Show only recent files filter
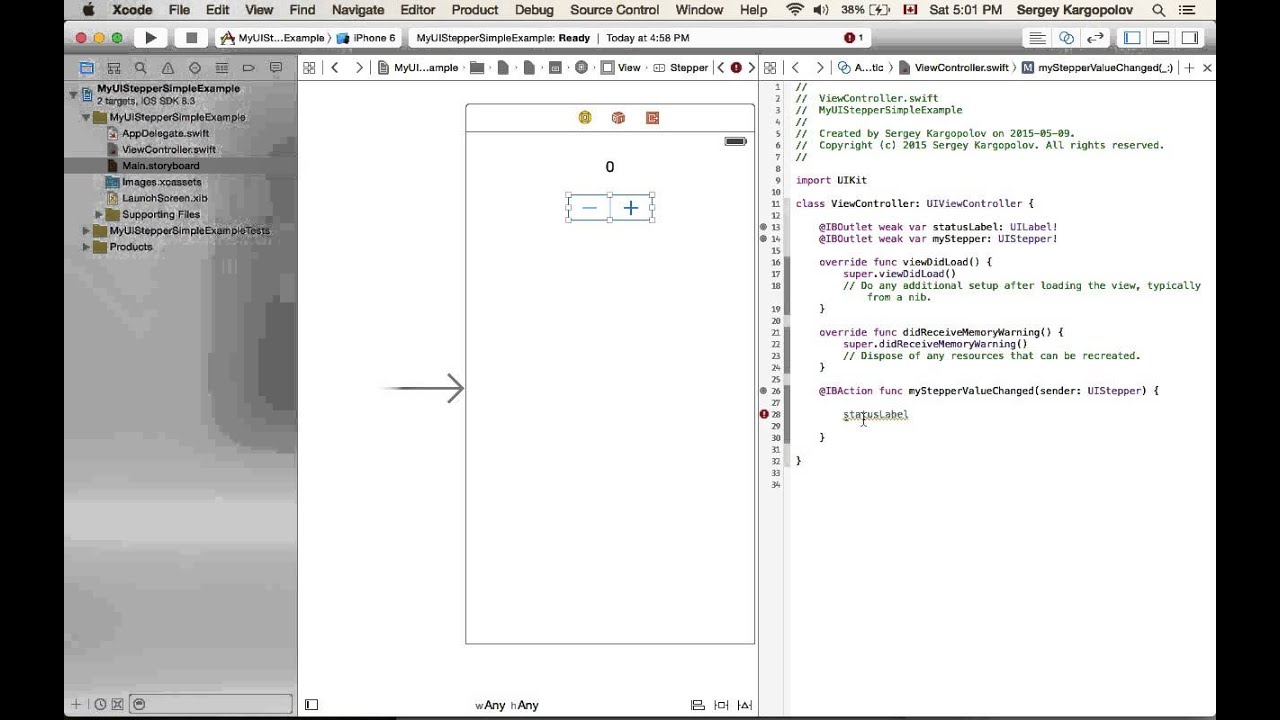The height and width of the screenshot is (720, 1280). tap(100, 705)
